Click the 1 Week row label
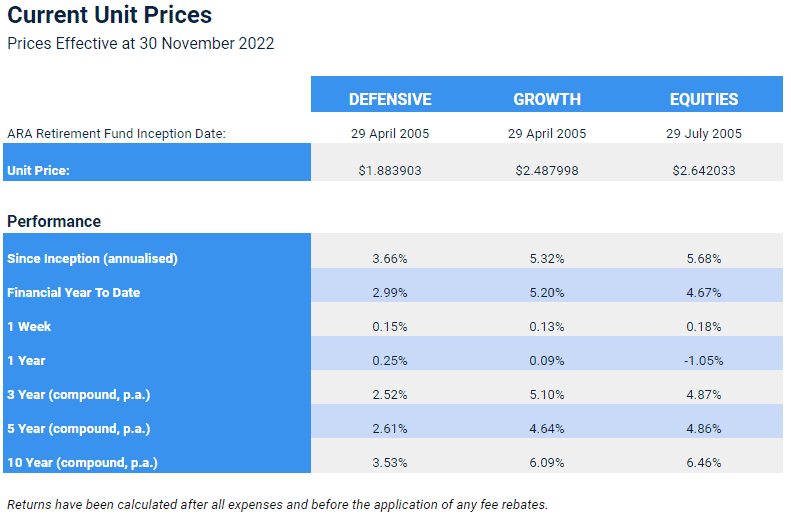The image size is (791, 518). point(29,327)
